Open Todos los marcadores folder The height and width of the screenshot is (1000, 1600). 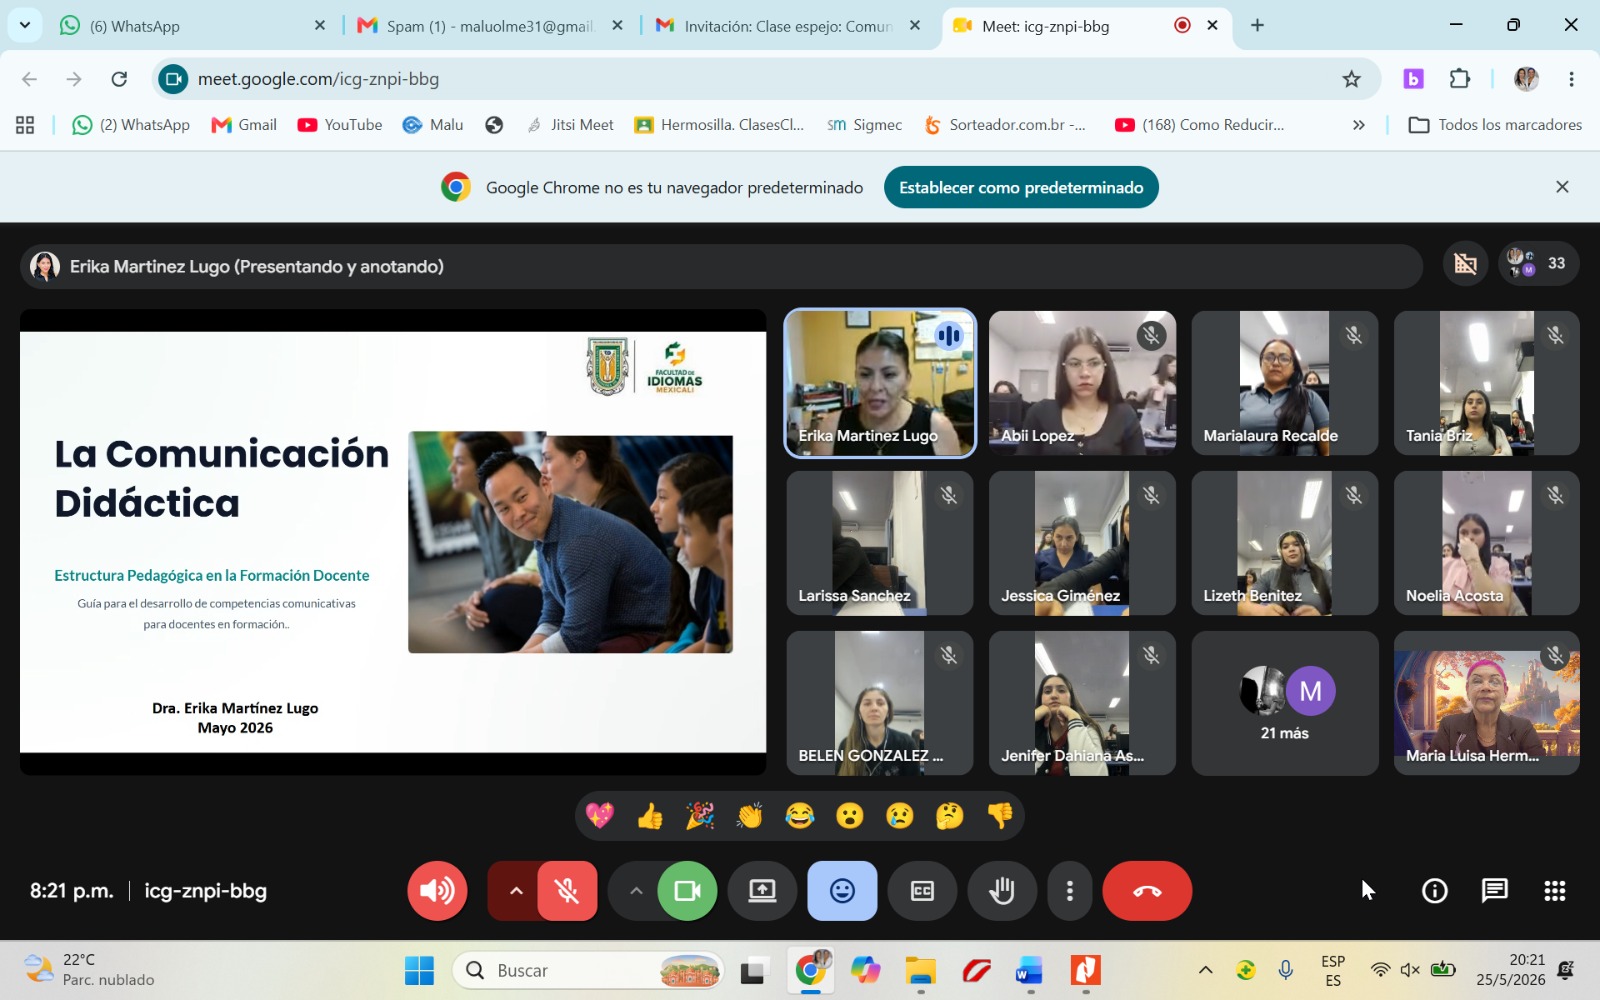1495,125
